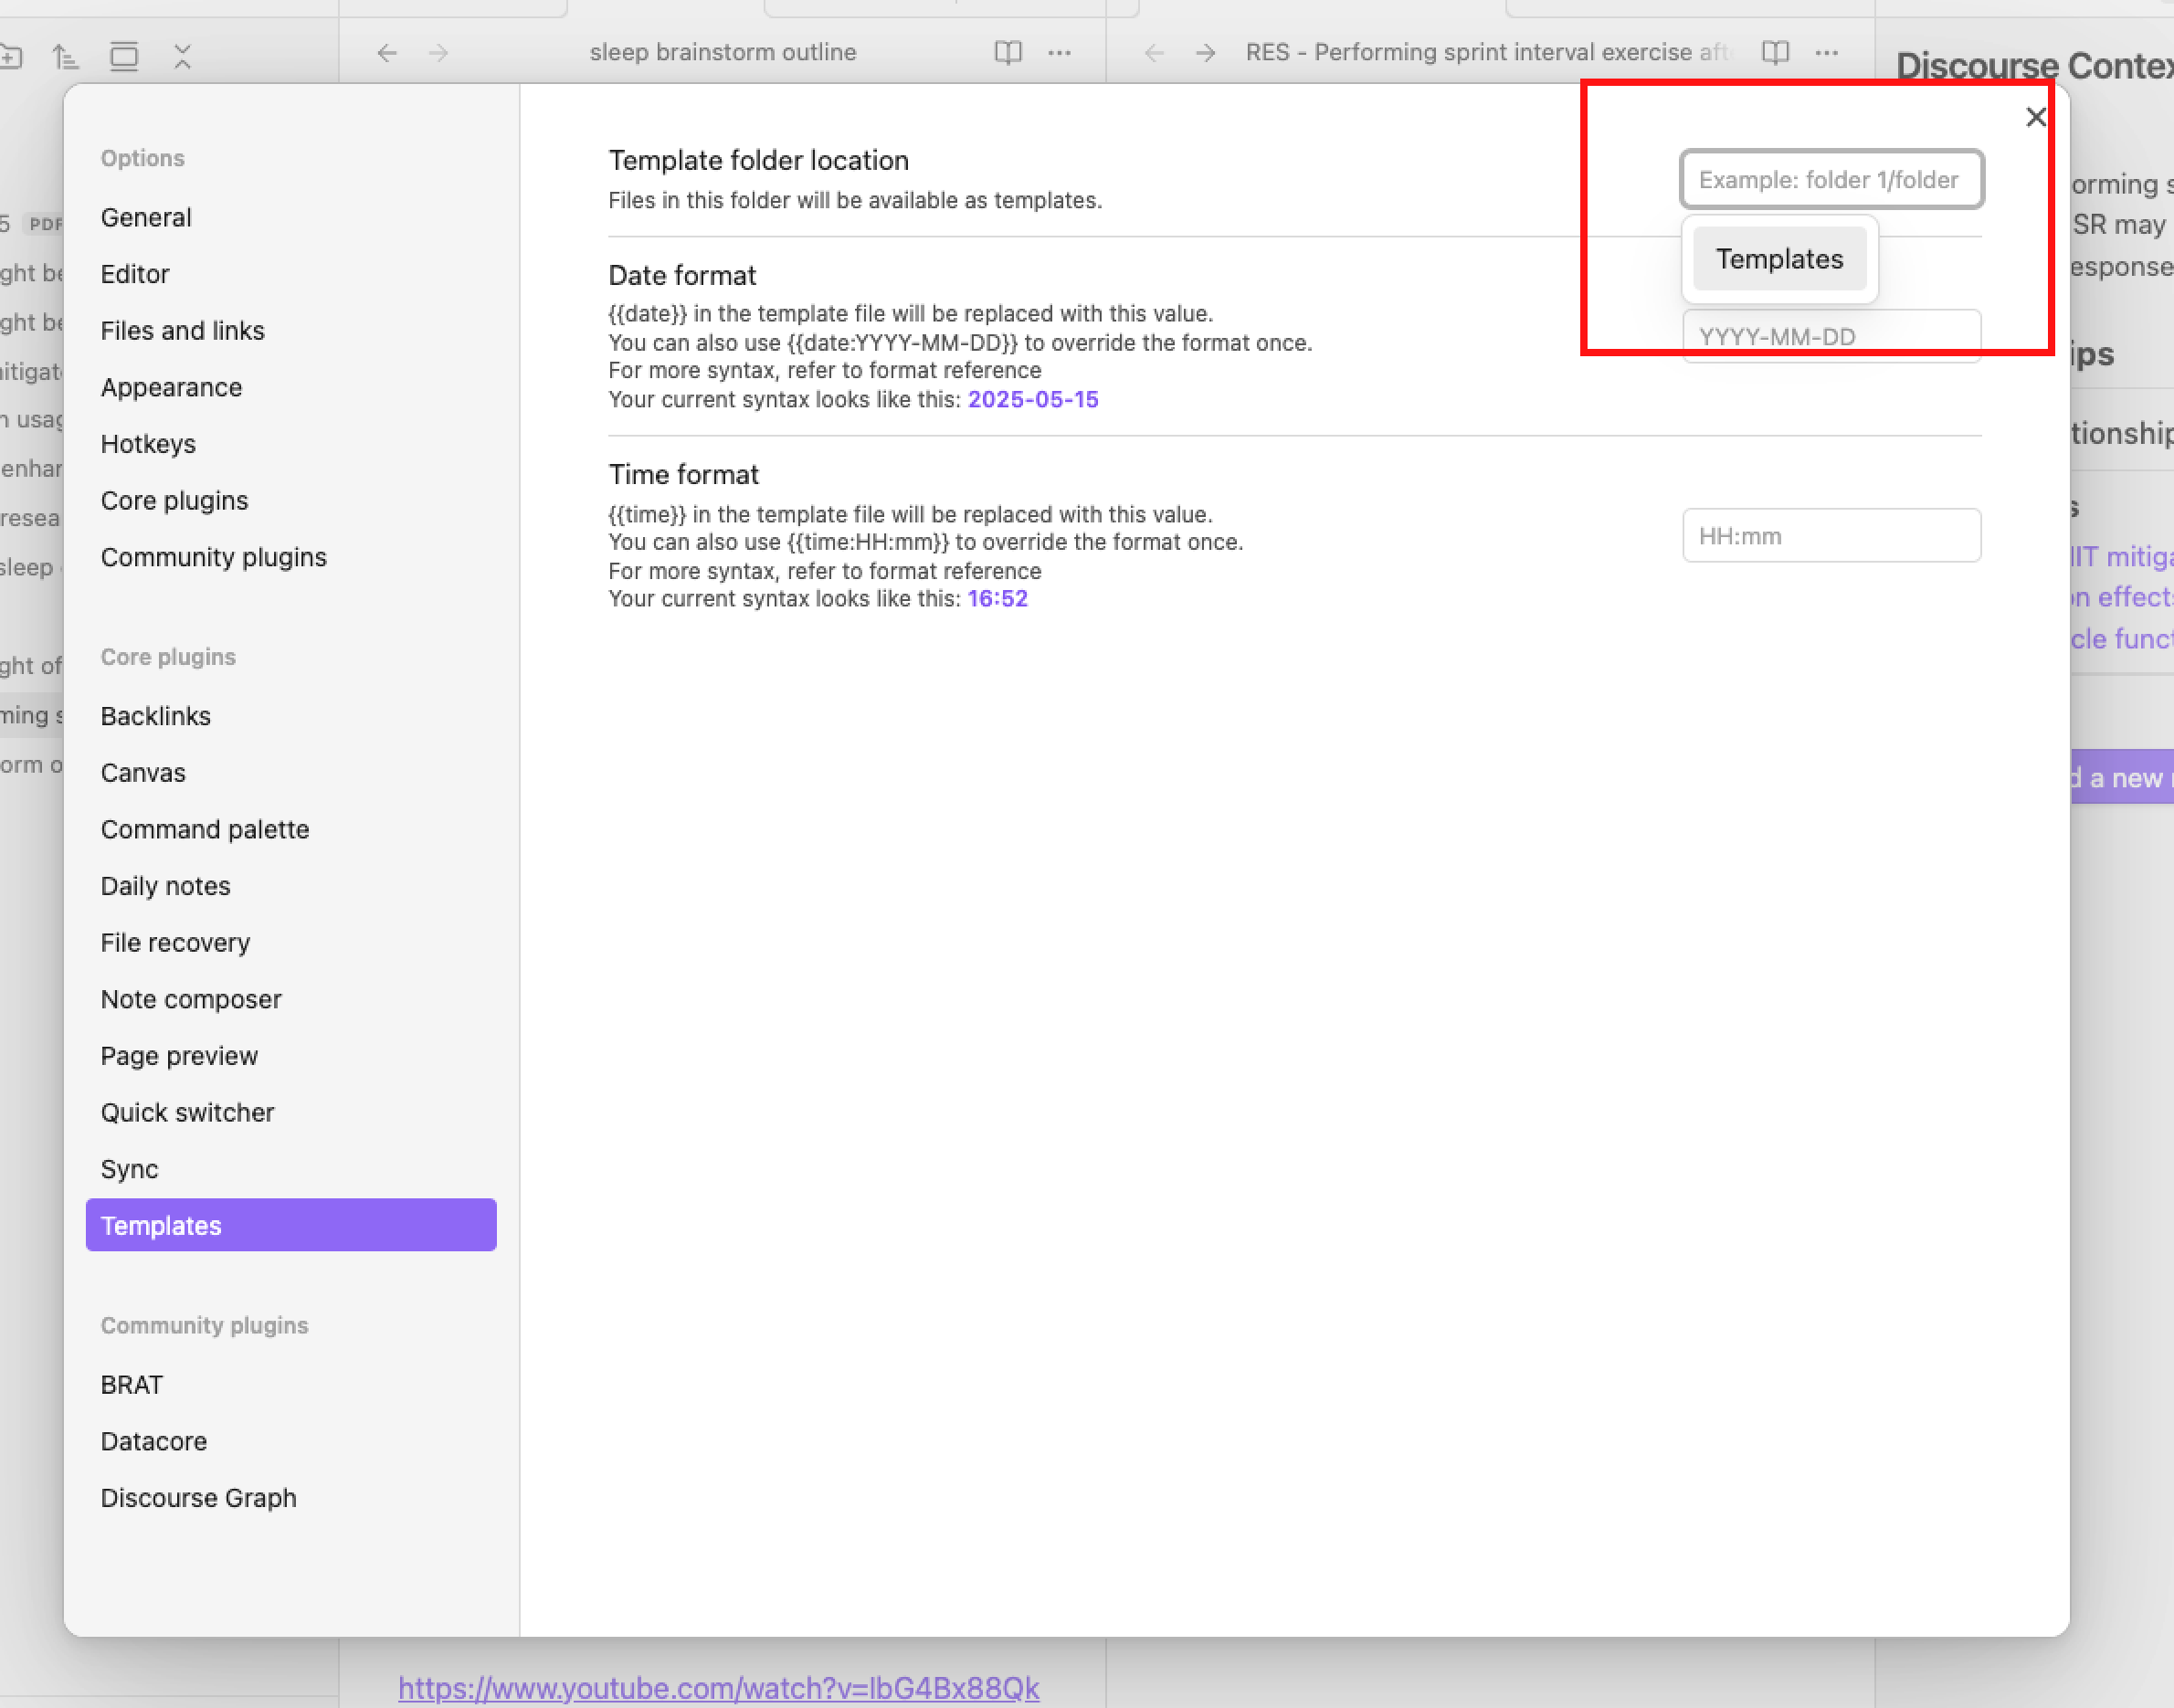Go to Appearance settings
The height and width of the screenshot is (1708, 2174).
pos(171,387)
